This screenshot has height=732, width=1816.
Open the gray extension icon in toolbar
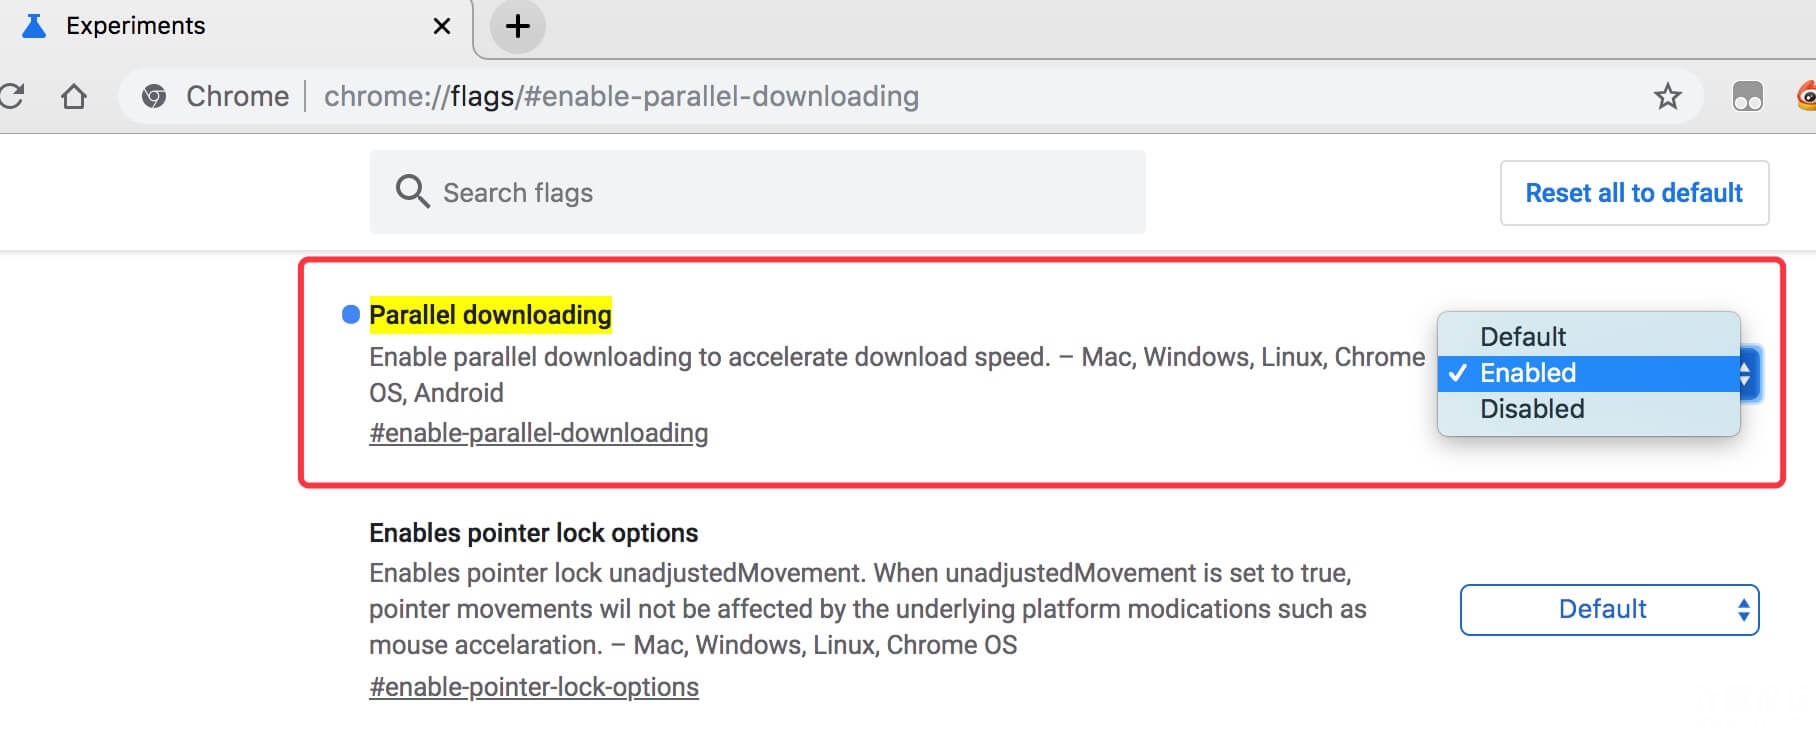[1747, 96]
